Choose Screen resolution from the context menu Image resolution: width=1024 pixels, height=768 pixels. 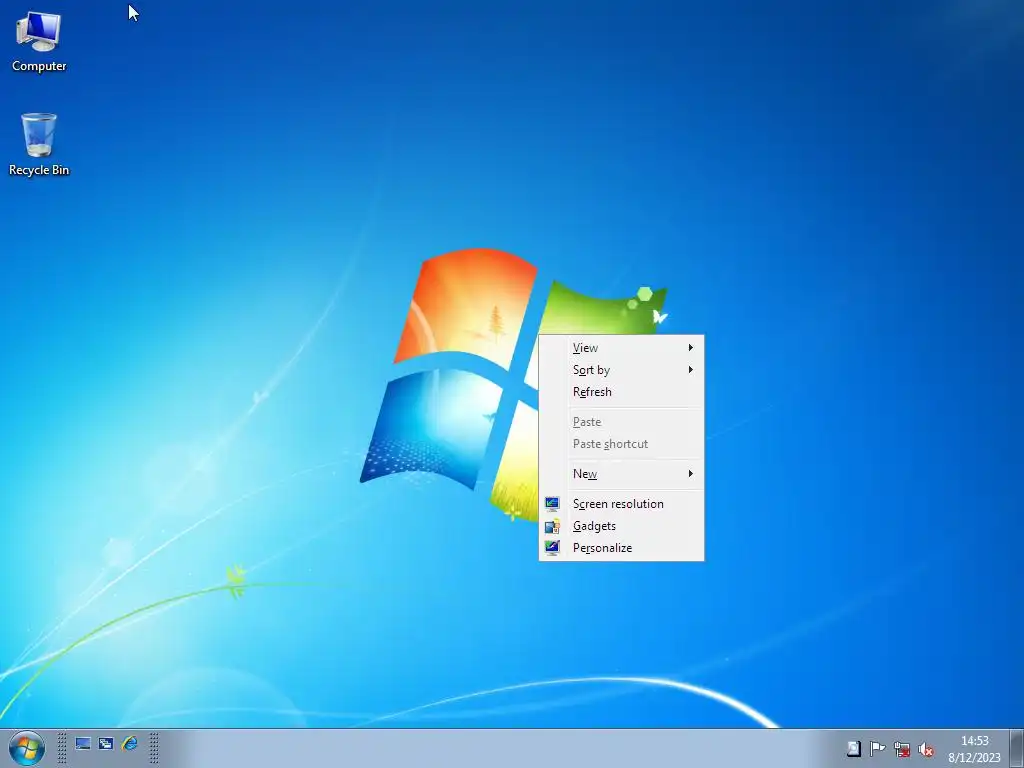(x=621, y=504)
